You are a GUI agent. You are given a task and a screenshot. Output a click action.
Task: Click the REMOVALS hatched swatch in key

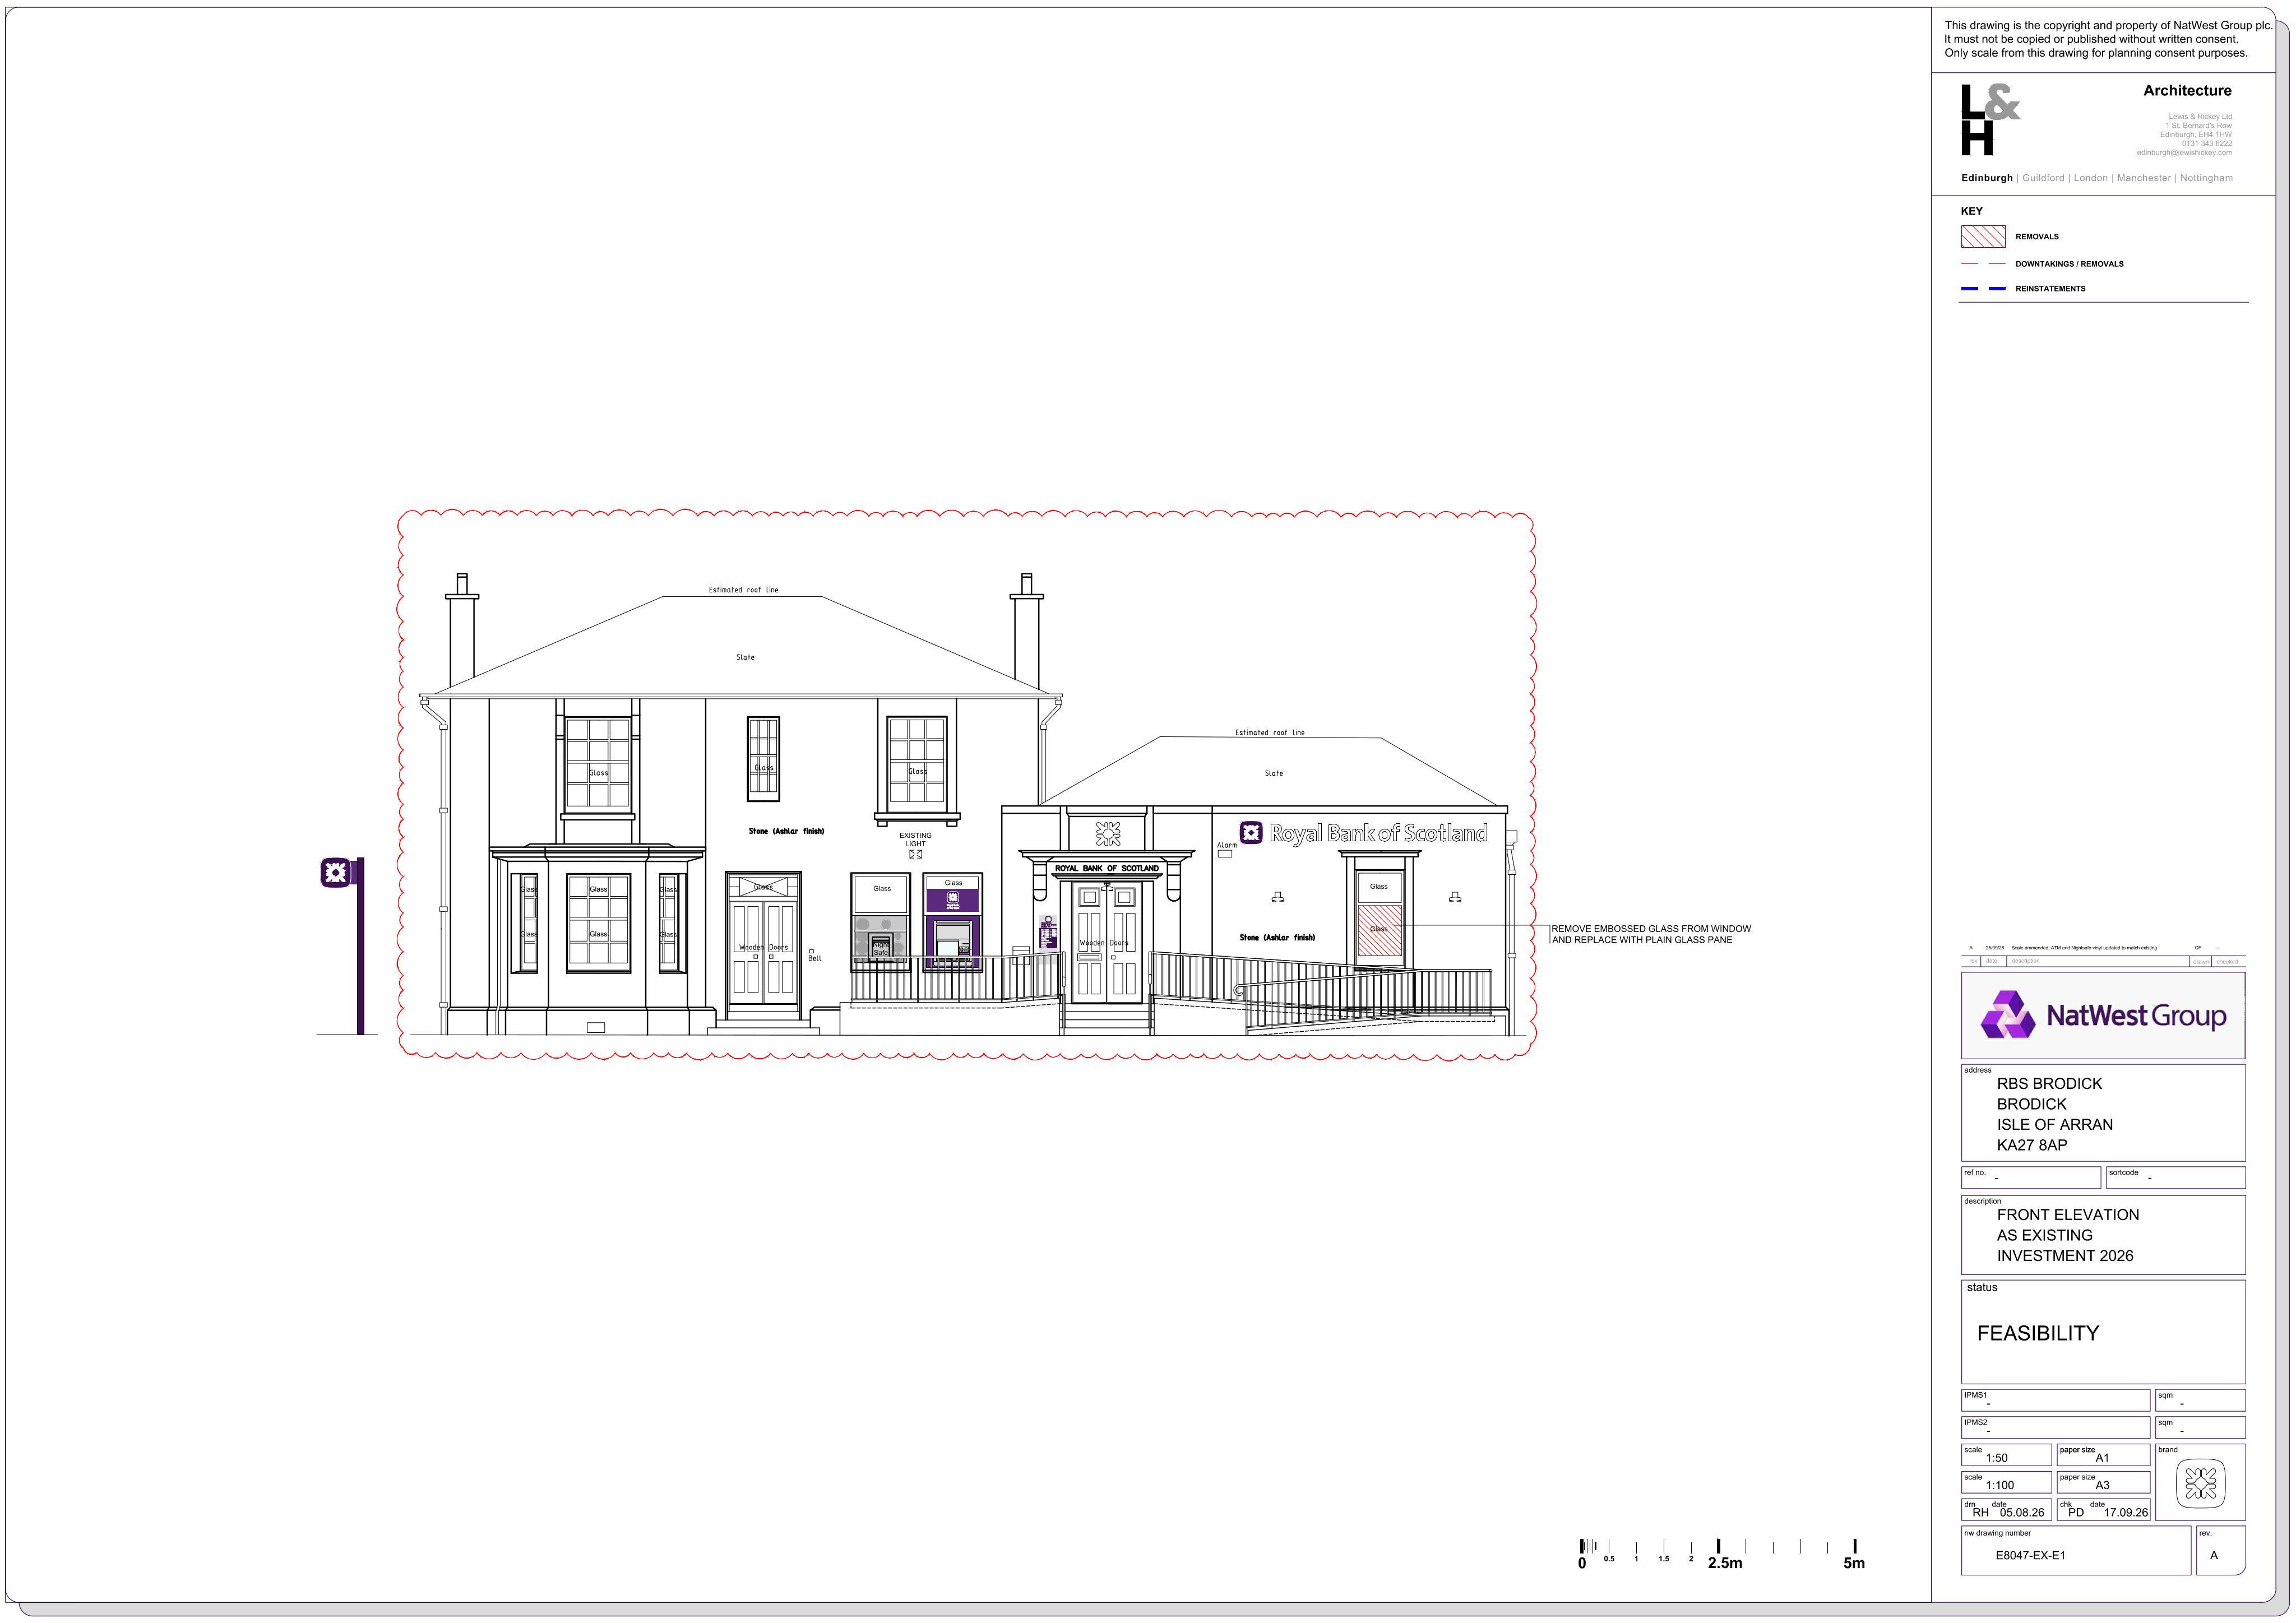[1983, 237]
